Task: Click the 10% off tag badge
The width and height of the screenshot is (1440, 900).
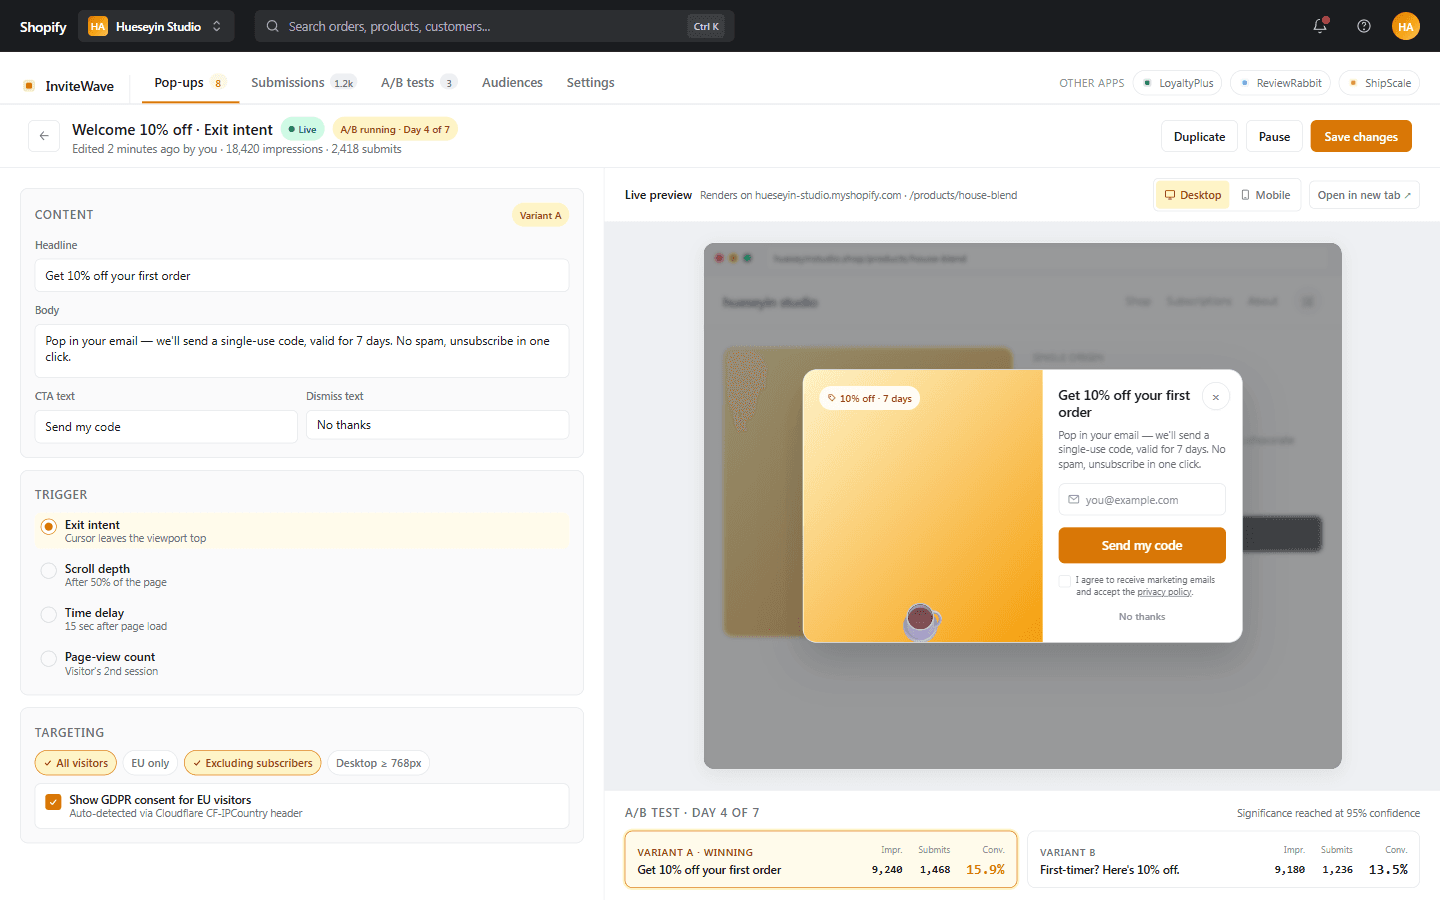Action: (x=870, y=398)
